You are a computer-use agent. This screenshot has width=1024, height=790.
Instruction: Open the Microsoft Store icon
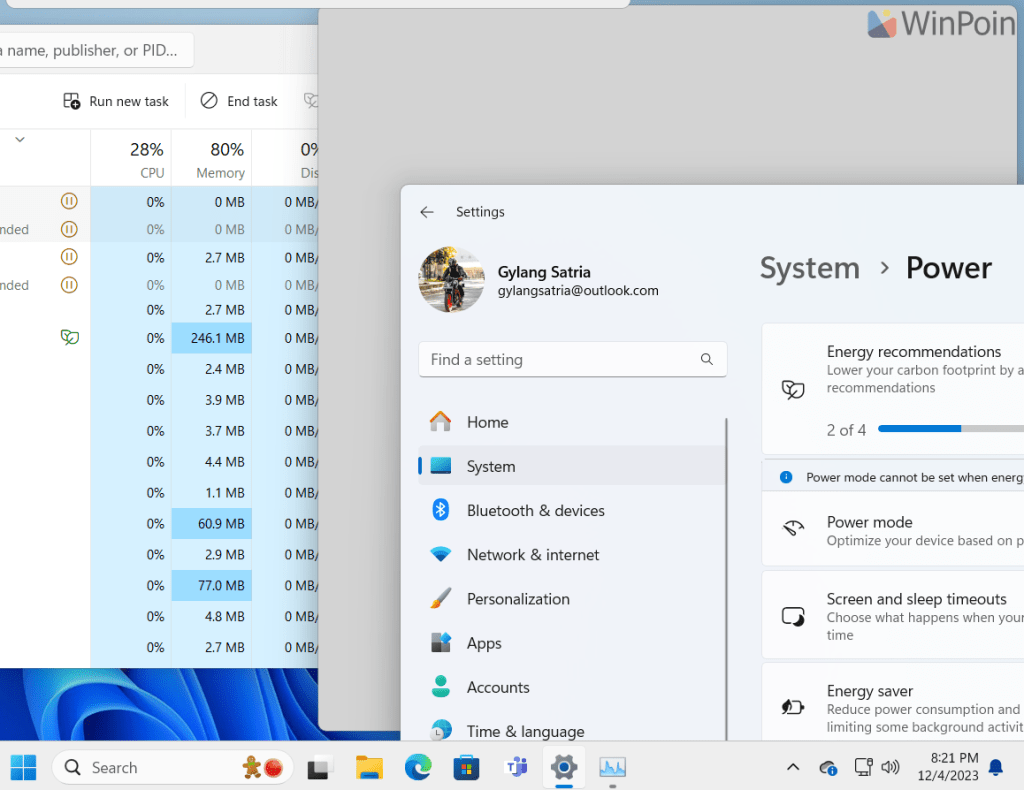[467, 767]
